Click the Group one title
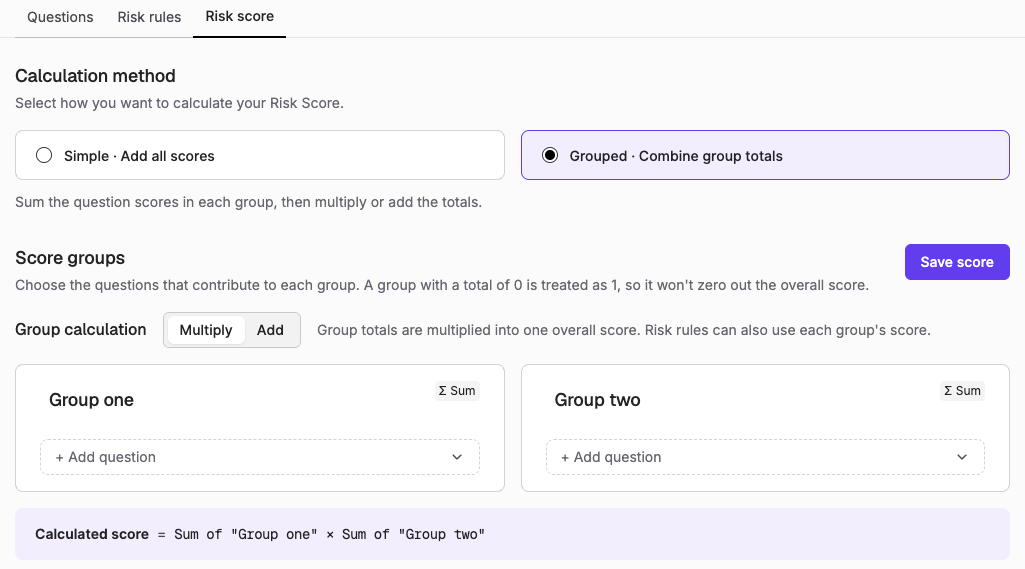 click(92, 400)
